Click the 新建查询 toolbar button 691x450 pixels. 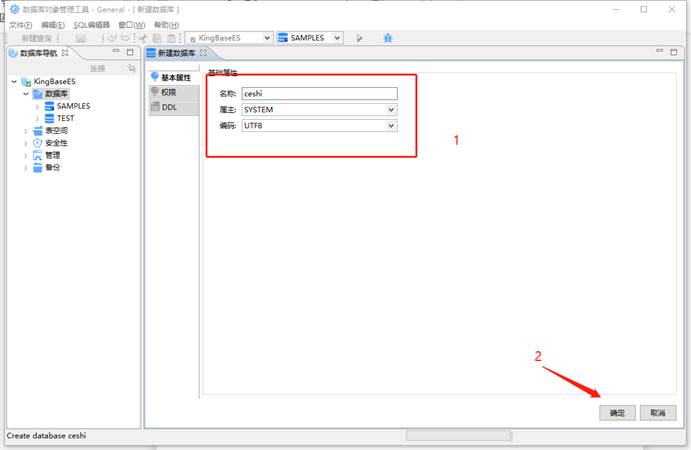(37, 38)
